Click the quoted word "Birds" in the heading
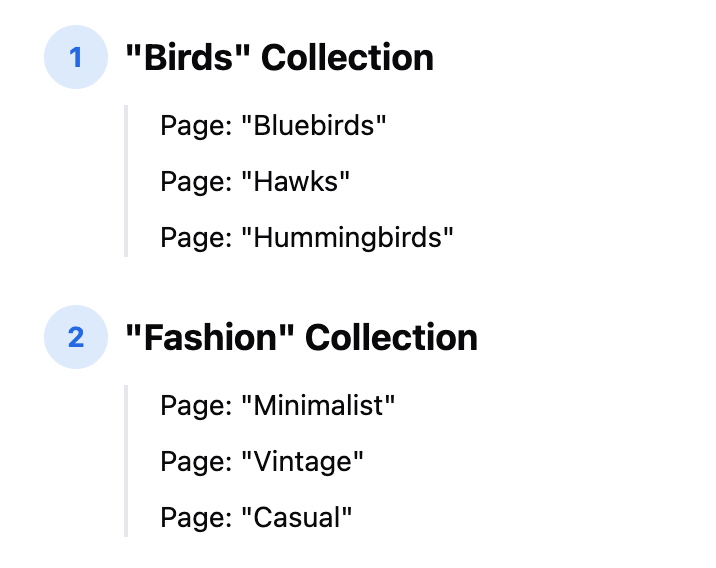Image resolution: width=716 pixels, height=568 pixels. pyautogui.click(x=188, y=57)
